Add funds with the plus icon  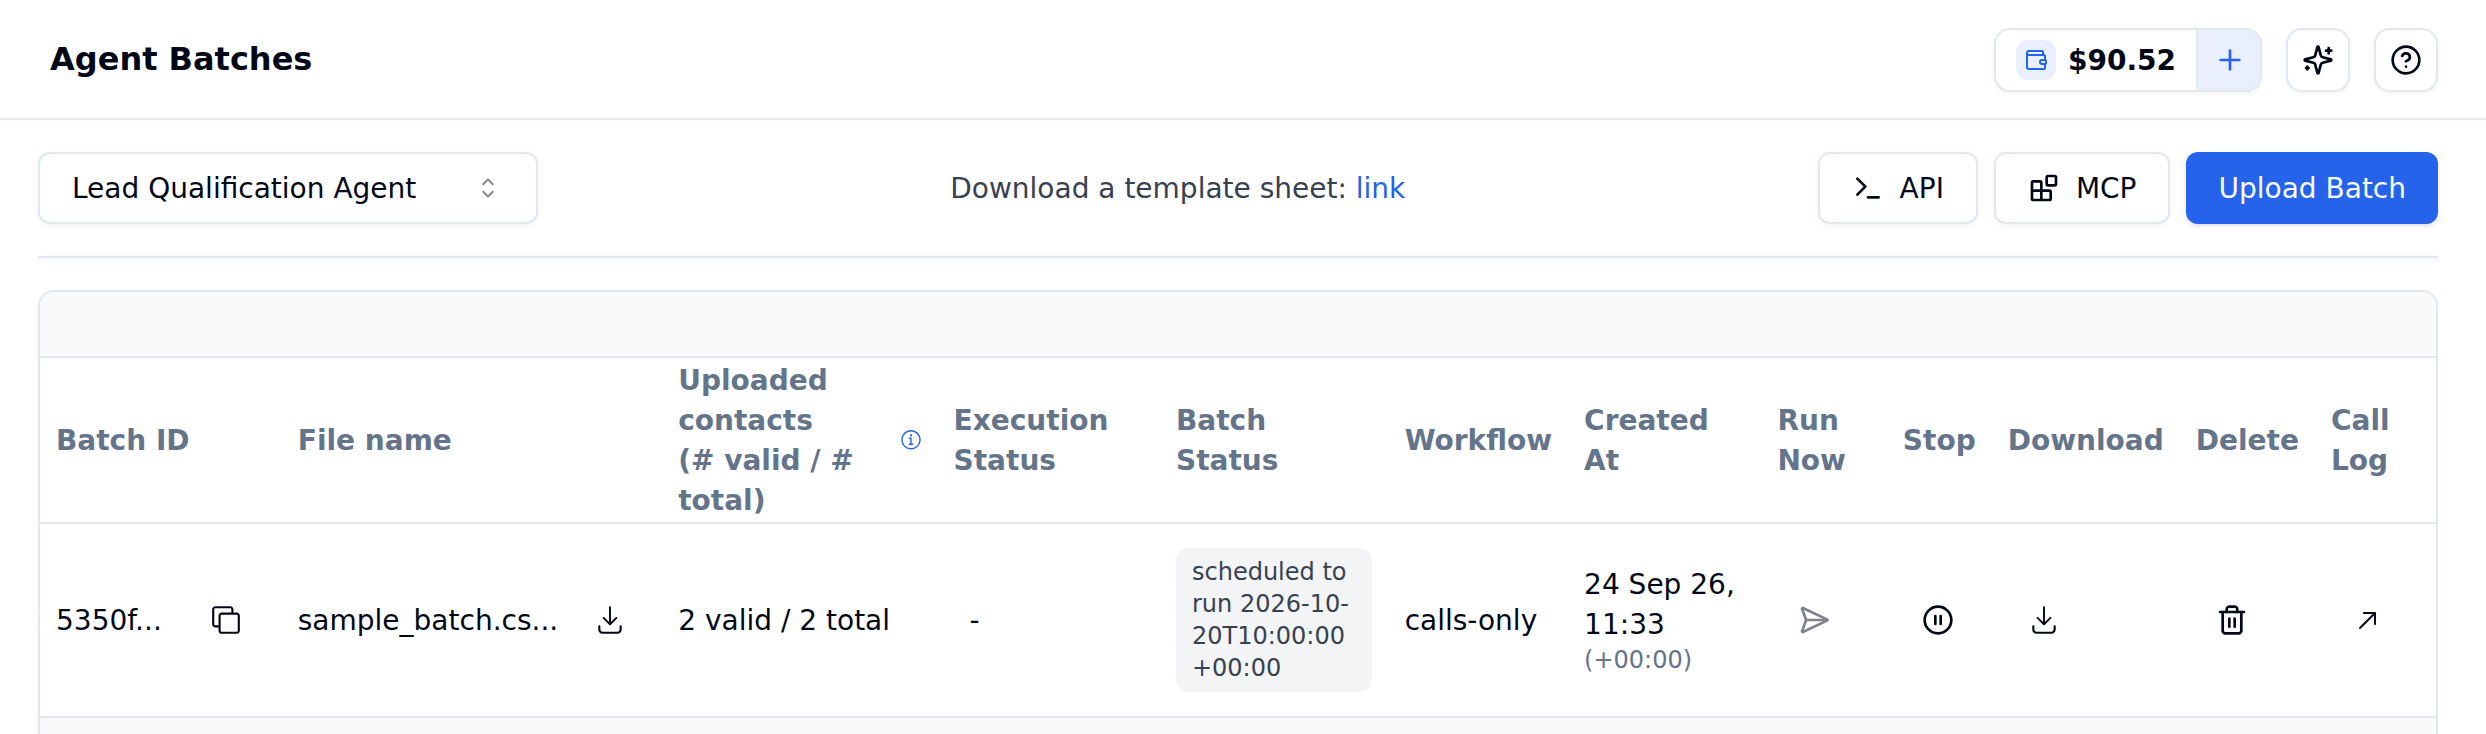click(2229, 60)
